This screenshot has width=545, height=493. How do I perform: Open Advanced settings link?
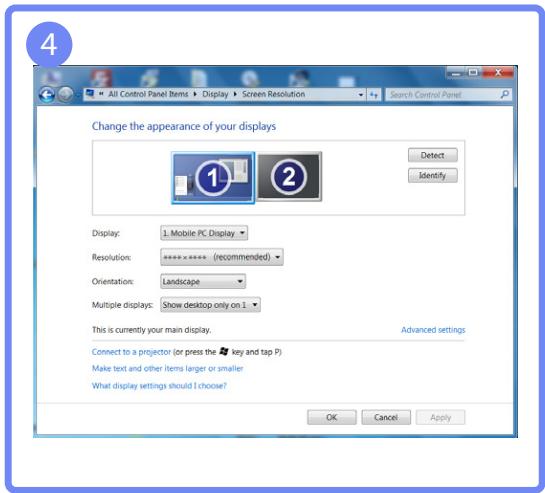point(433,330)
